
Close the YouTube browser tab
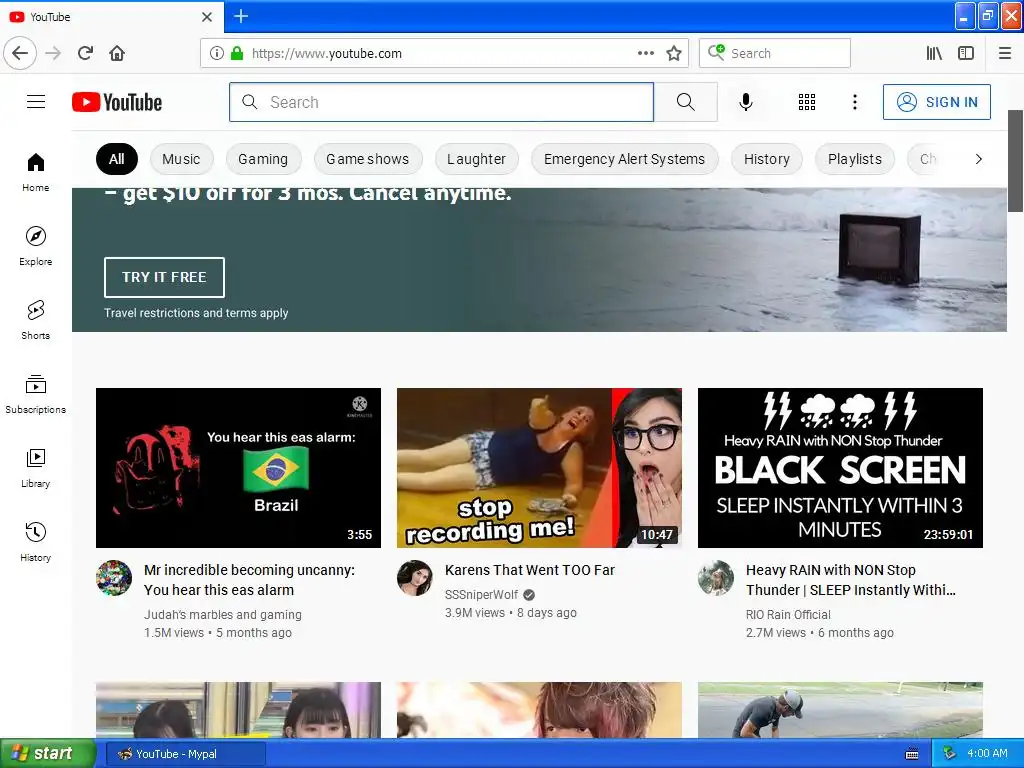(x=207, y=16)
